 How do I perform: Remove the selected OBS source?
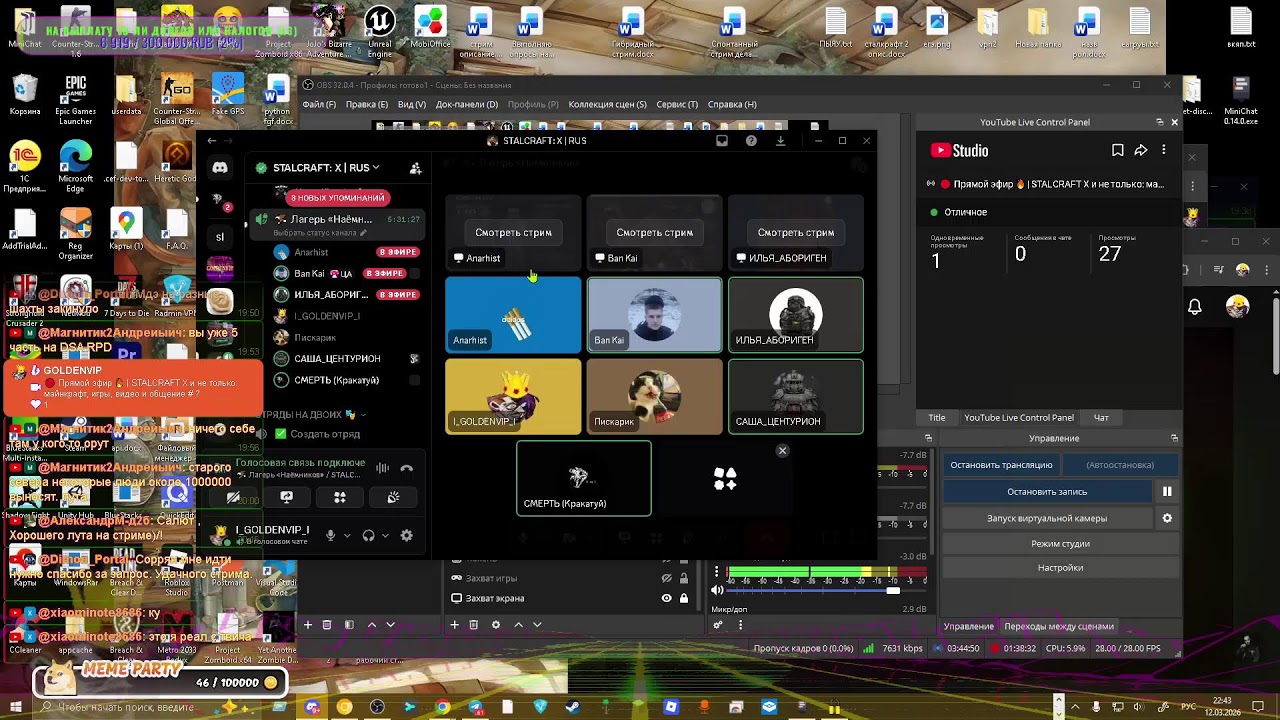(x=474, y=625)
